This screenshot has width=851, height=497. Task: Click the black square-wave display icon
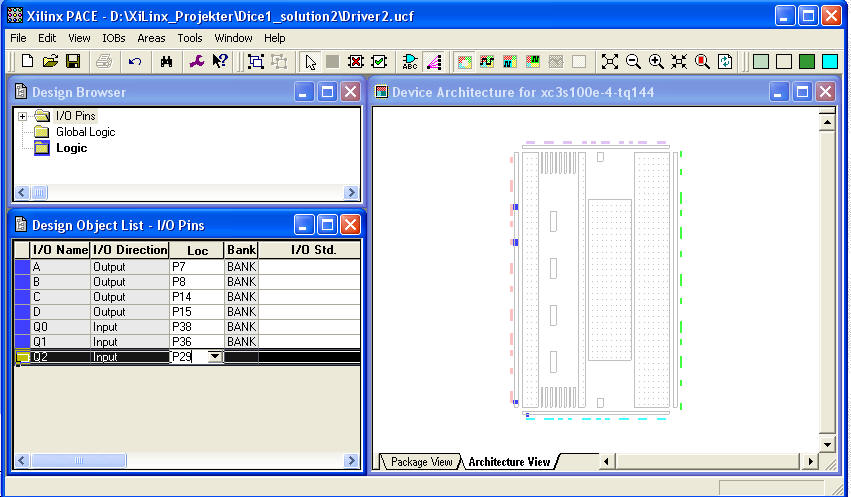tap(487, 61)
